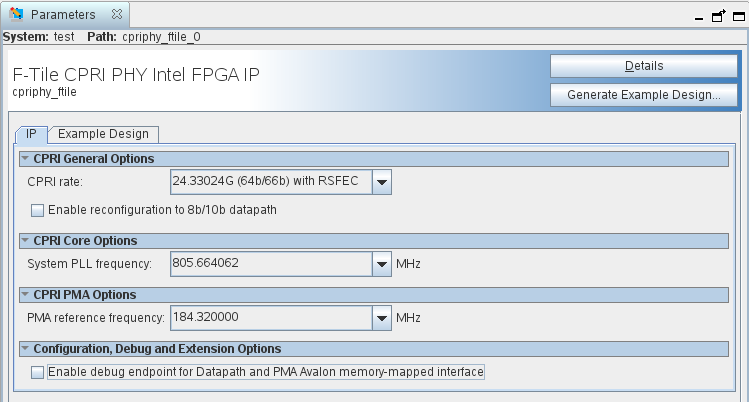Collapse the CPRI General Options section

[x=25, y=159]
